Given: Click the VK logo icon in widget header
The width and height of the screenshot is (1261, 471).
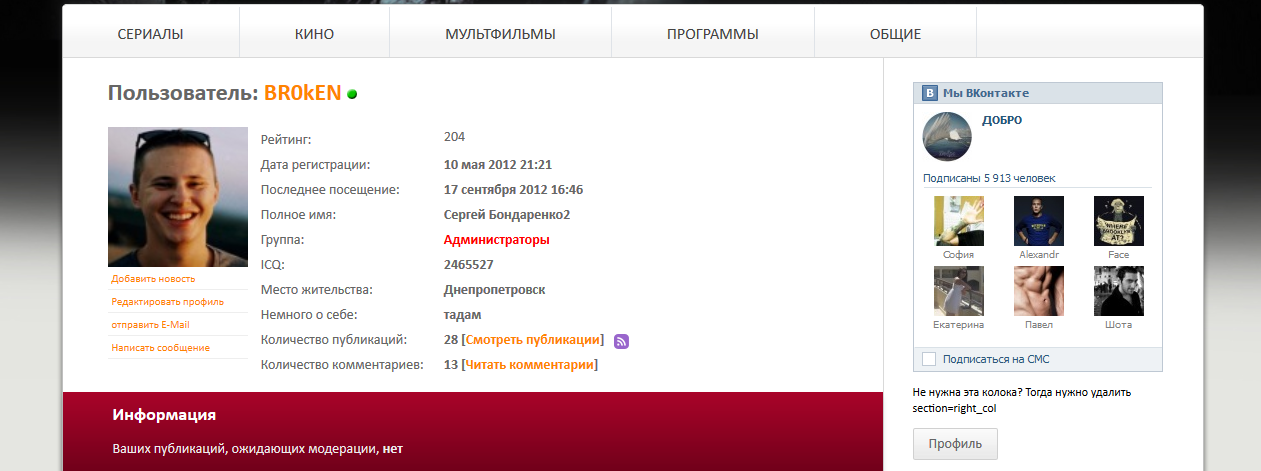Looking at the screenshot, I should (x=929, y=93).
